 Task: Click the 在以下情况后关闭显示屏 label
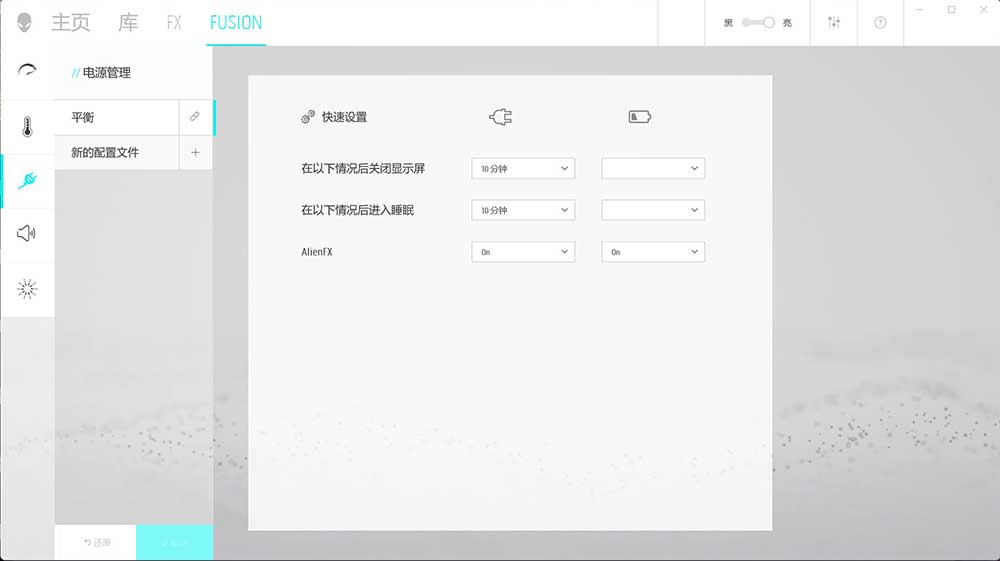pos(363,168)
